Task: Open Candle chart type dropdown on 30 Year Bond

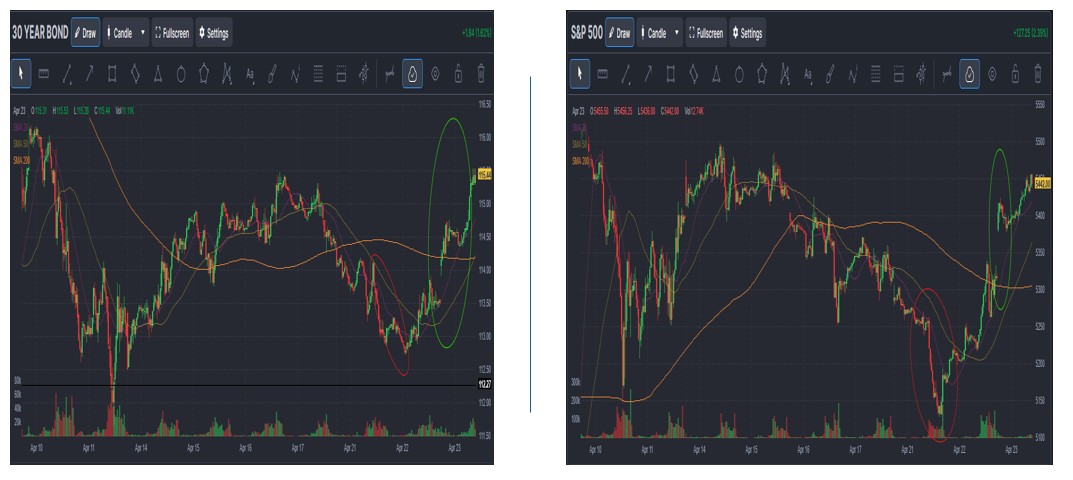Action: [127, 33]
